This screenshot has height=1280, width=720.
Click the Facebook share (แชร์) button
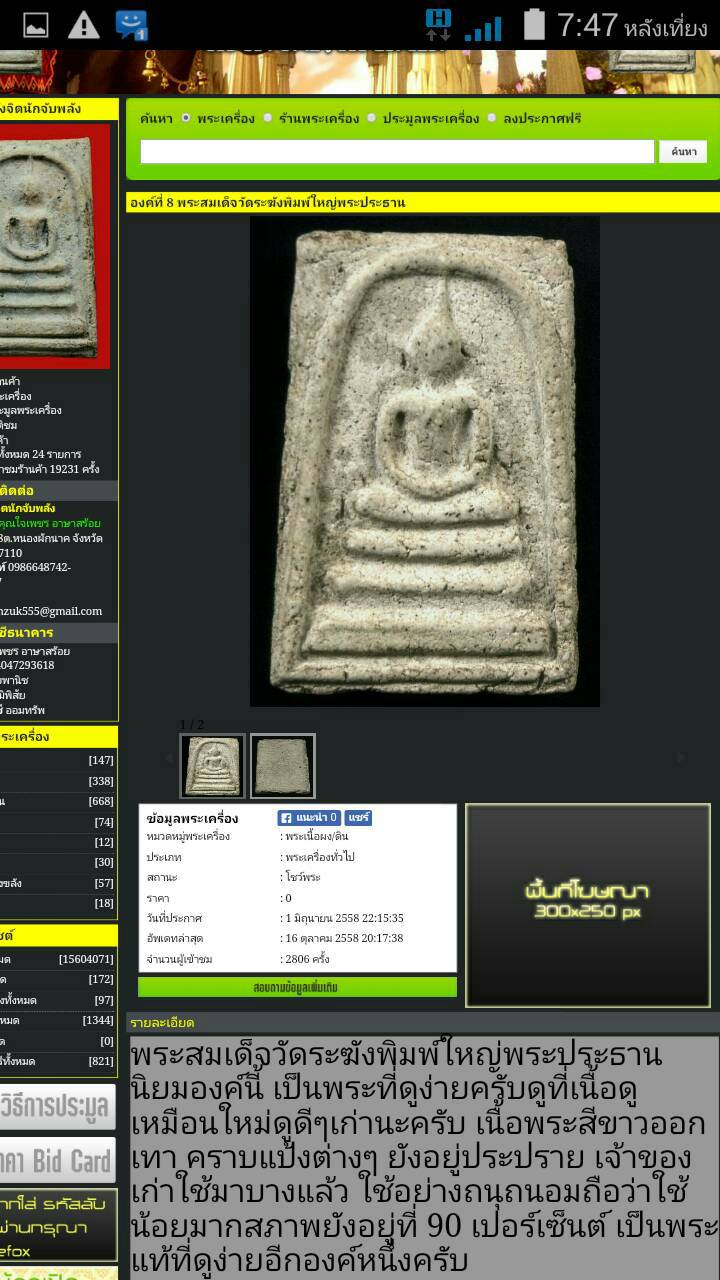click(358, 818)
